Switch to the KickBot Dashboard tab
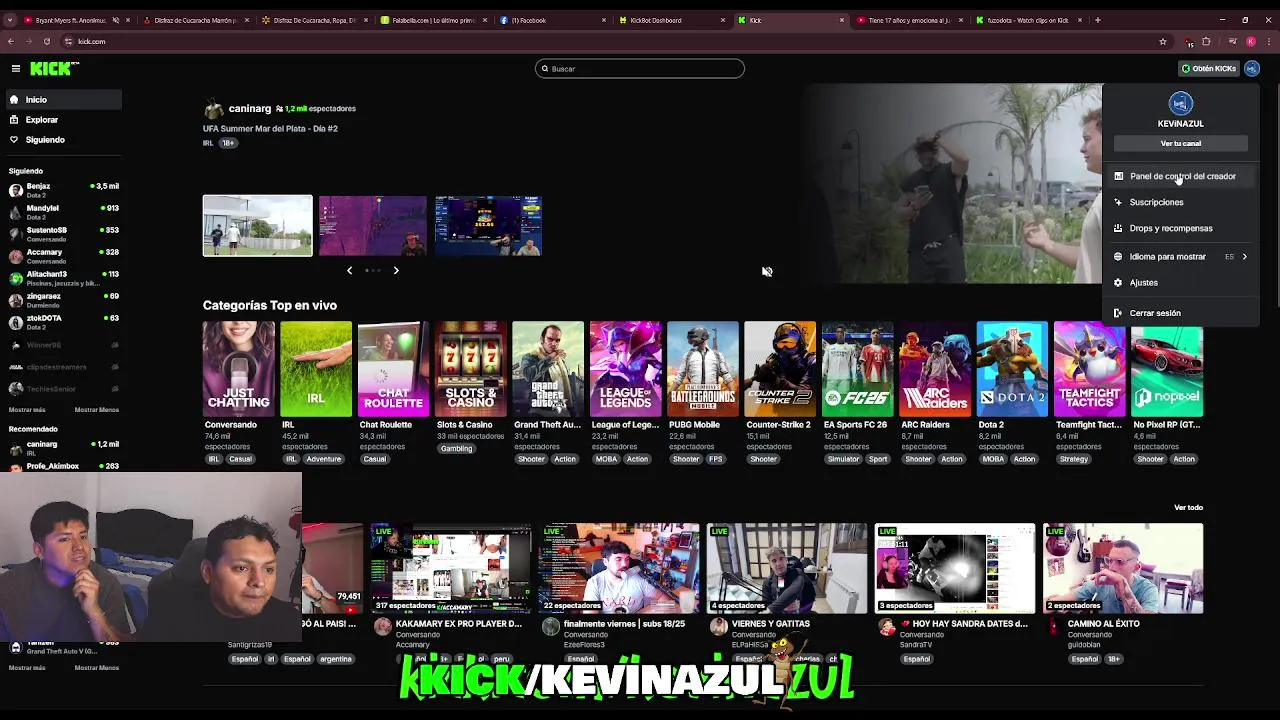Viewport: 1280px width, 720px height. [x=670, y=20]
